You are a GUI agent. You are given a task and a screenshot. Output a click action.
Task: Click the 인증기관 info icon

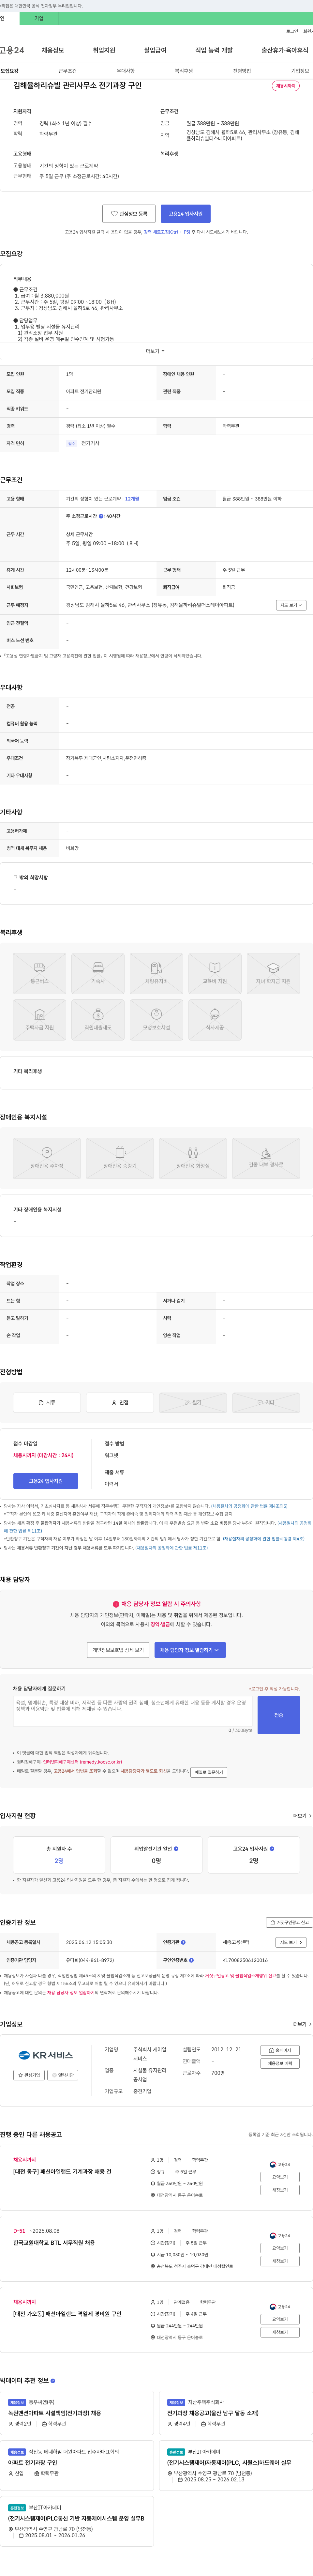(x=183, y=1942)
